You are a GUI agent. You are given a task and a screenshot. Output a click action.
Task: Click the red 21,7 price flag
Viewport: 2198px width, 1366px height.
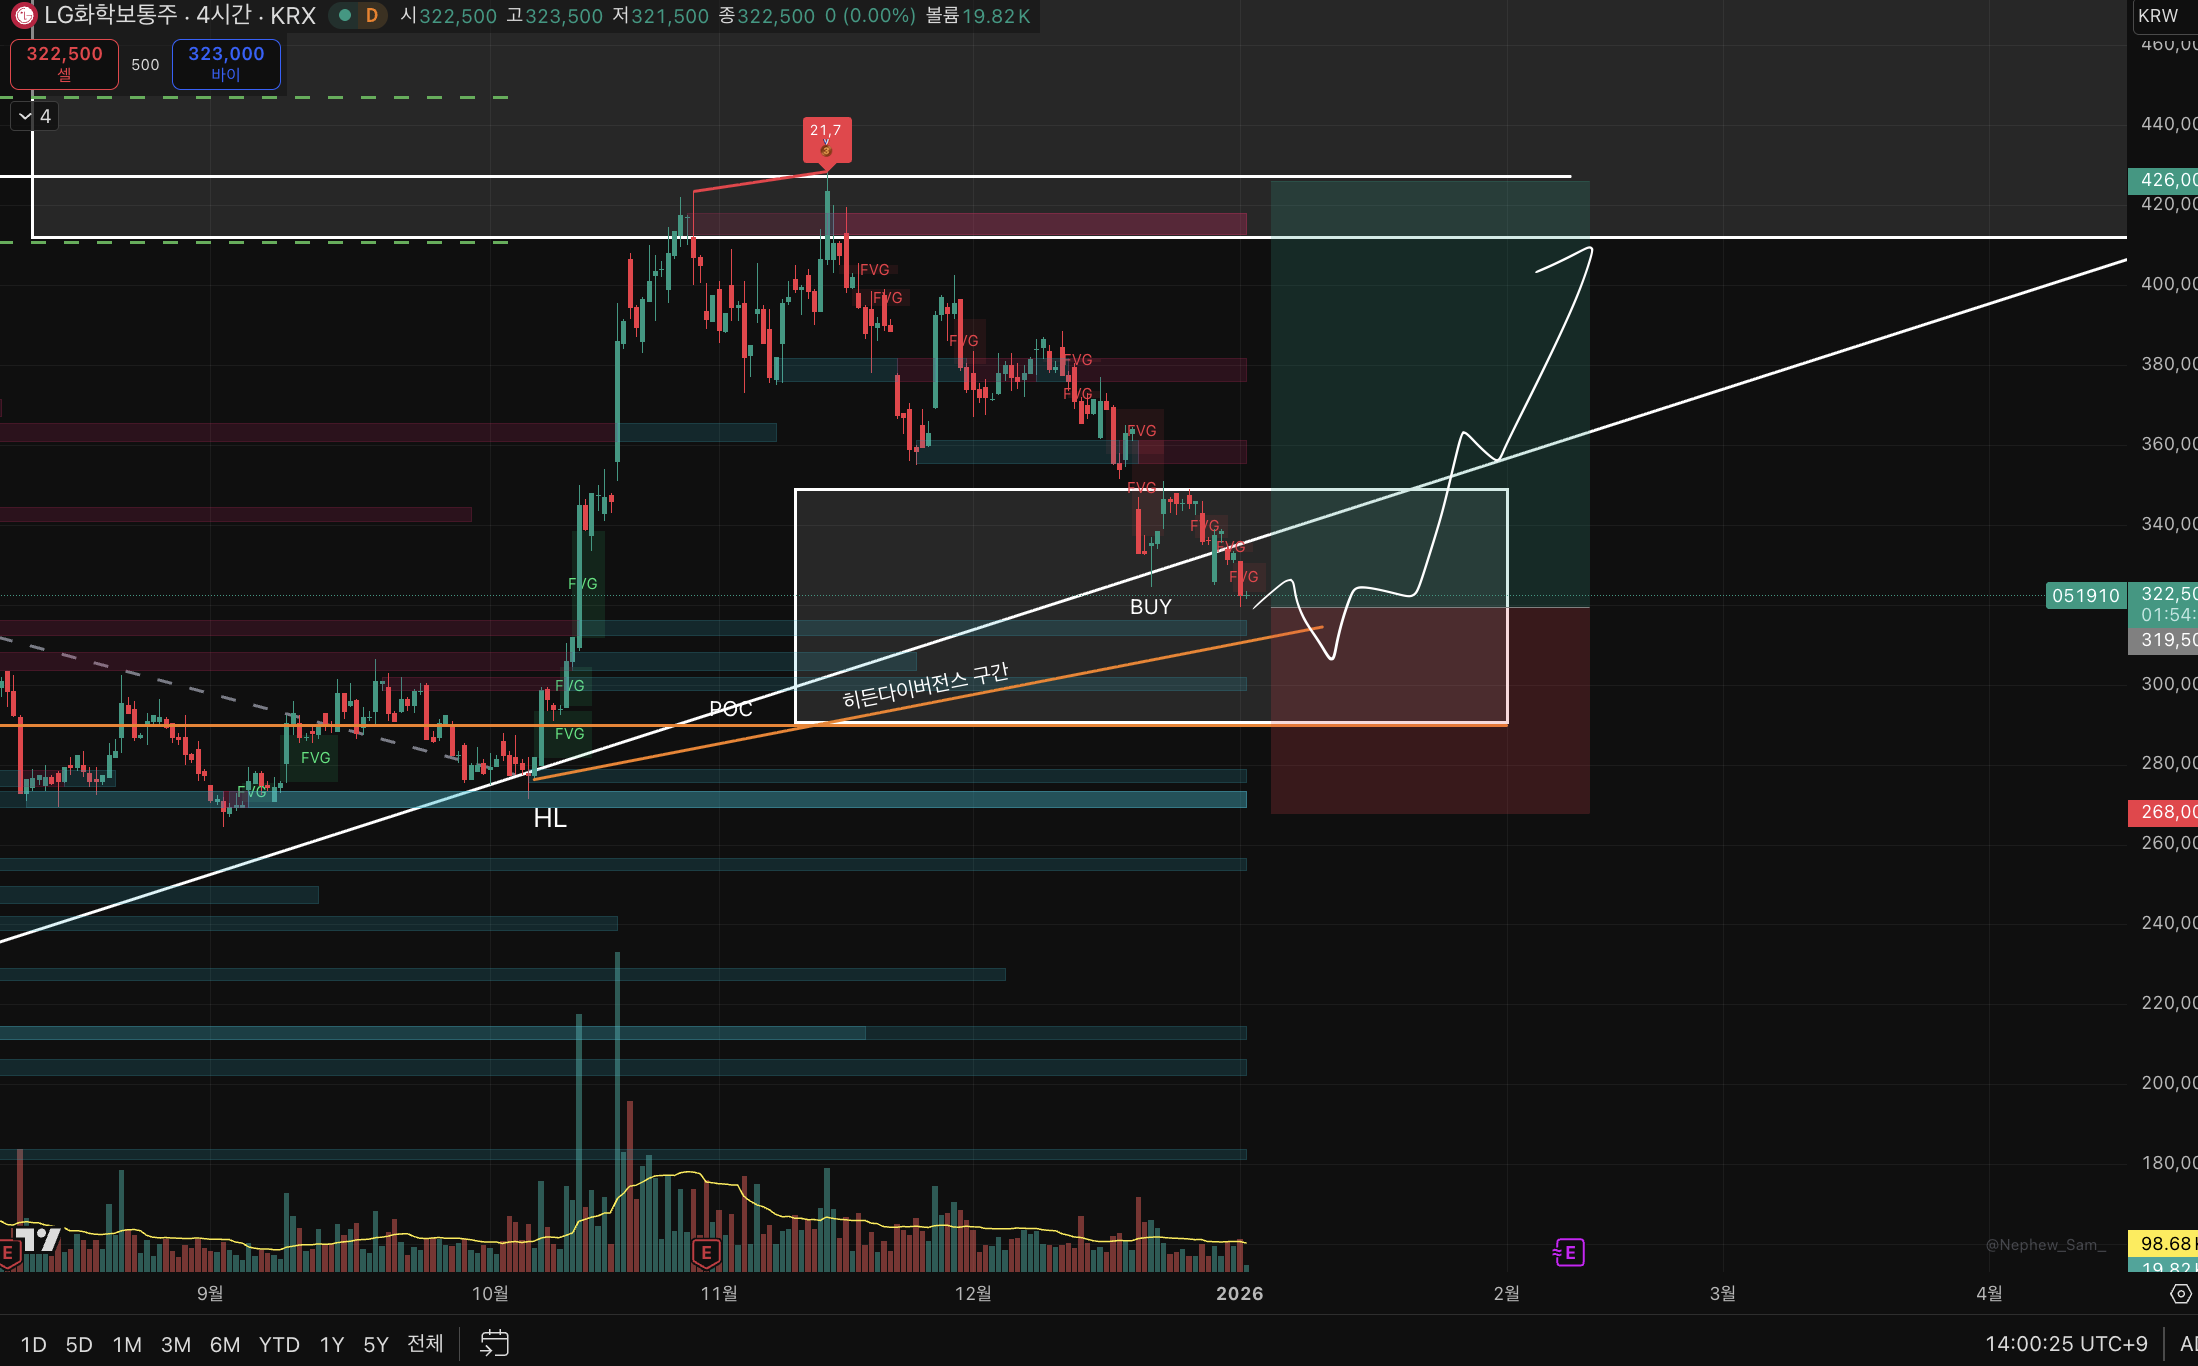coord(826,138)
